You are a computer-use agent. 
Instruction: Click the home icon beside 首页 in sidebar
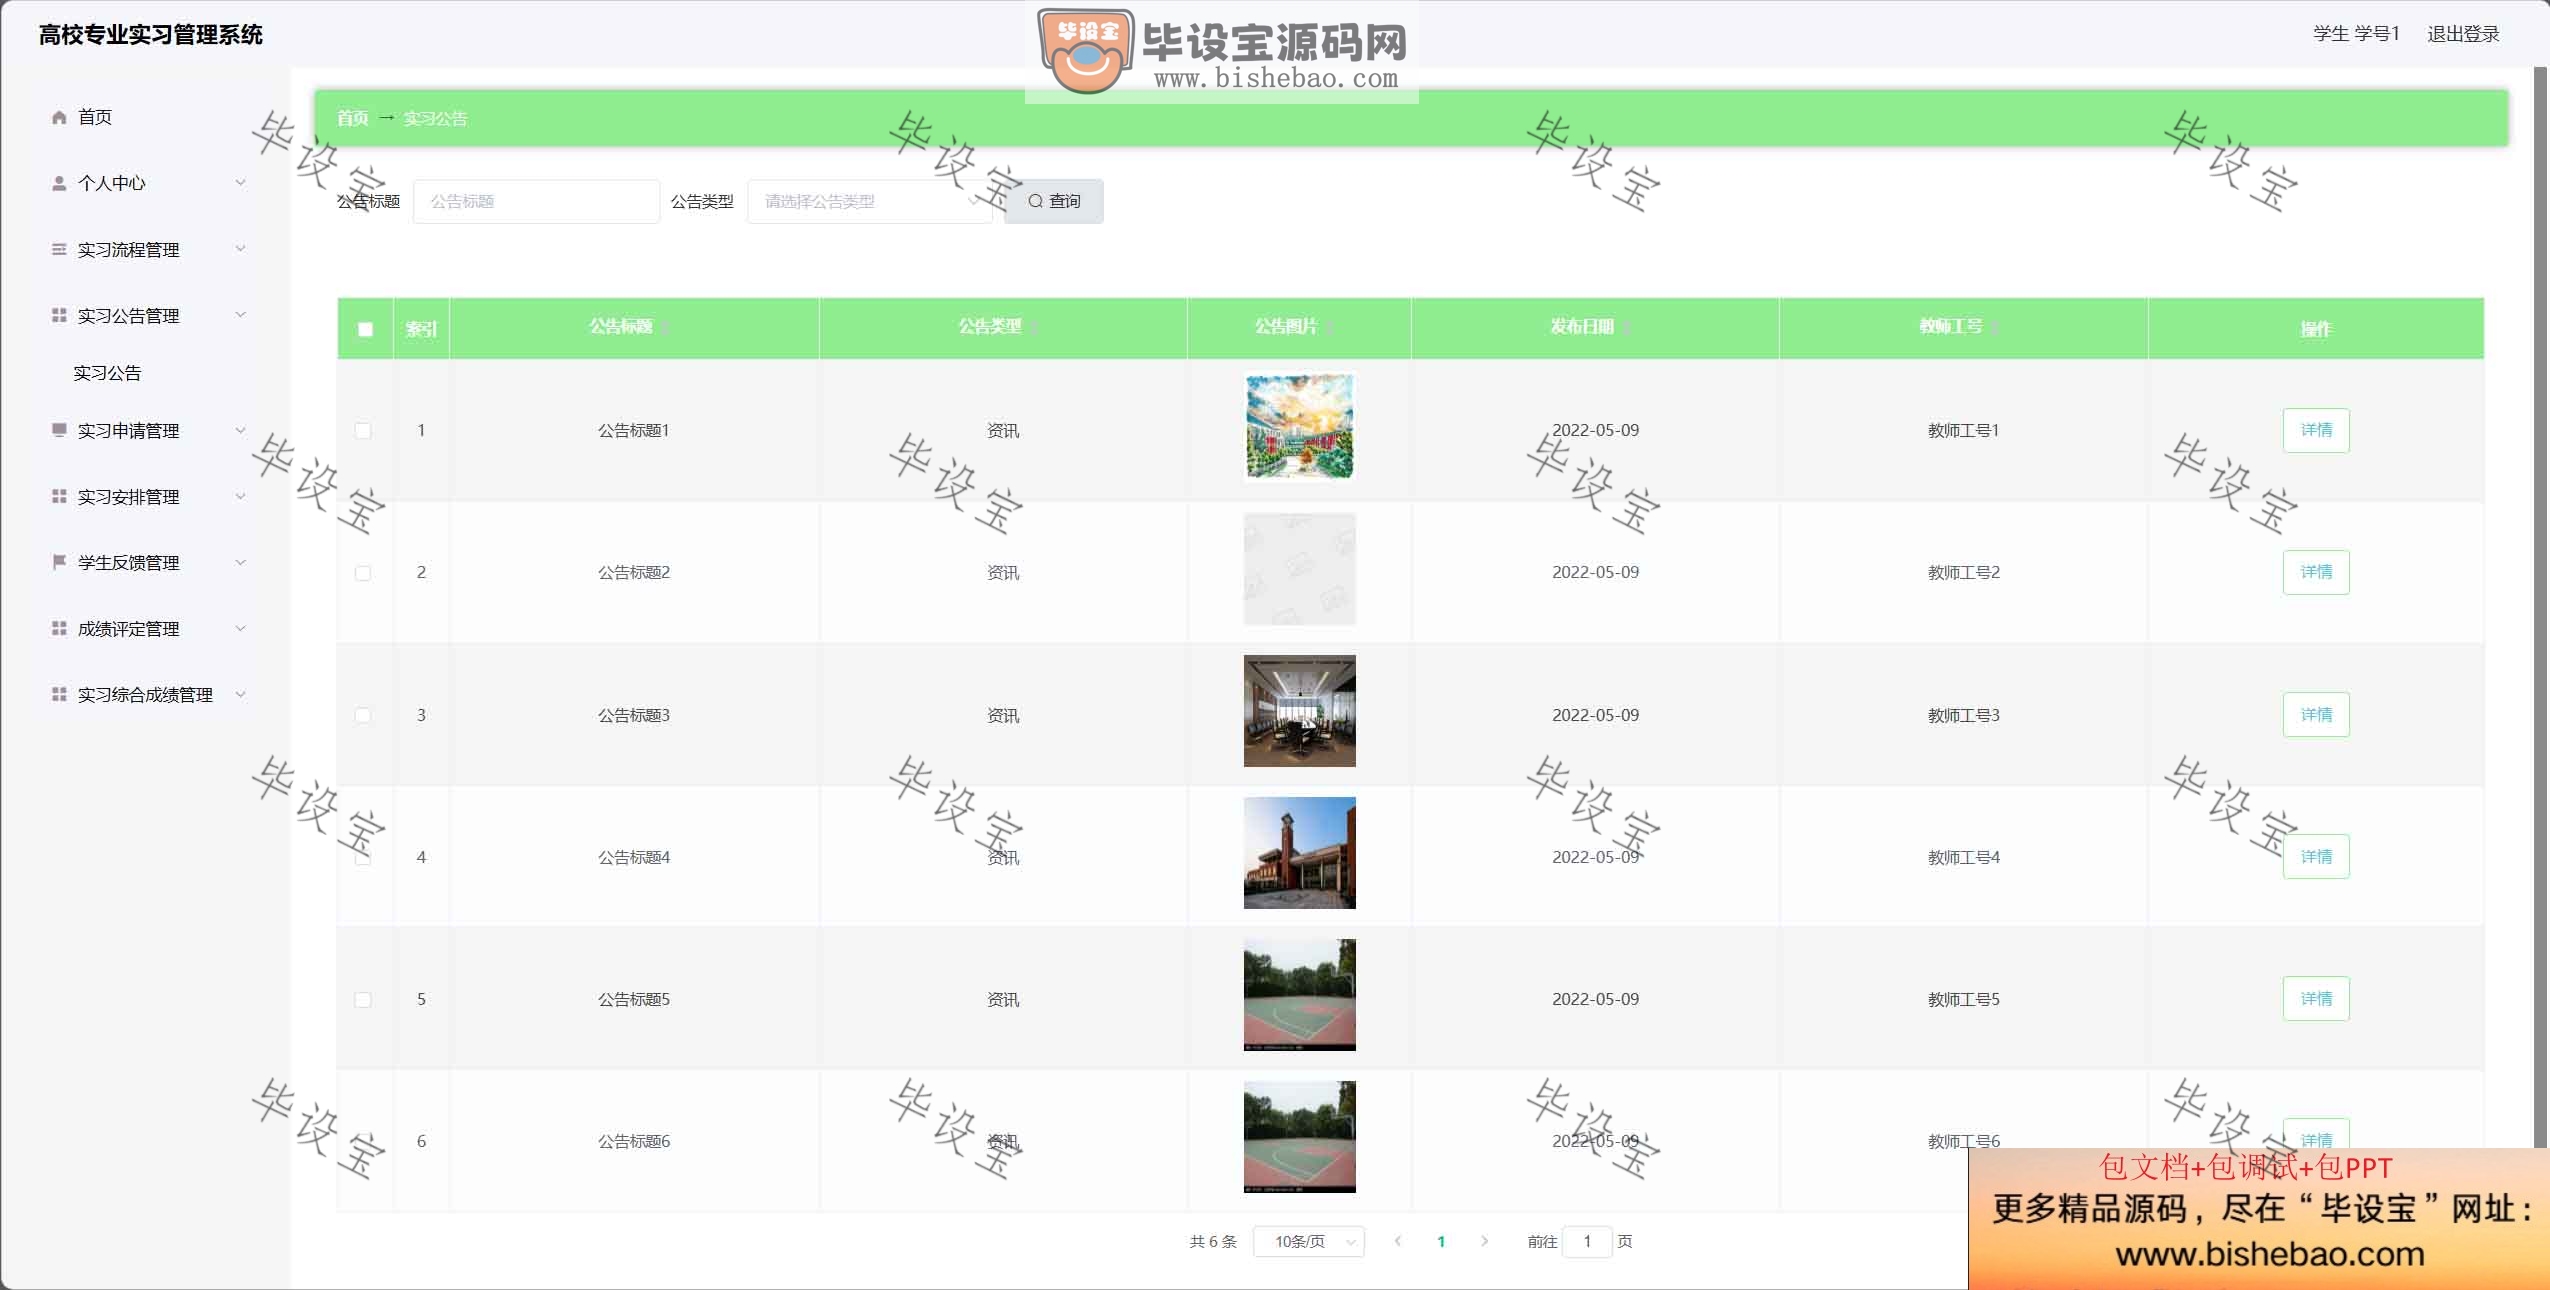(x=59, y=117)
